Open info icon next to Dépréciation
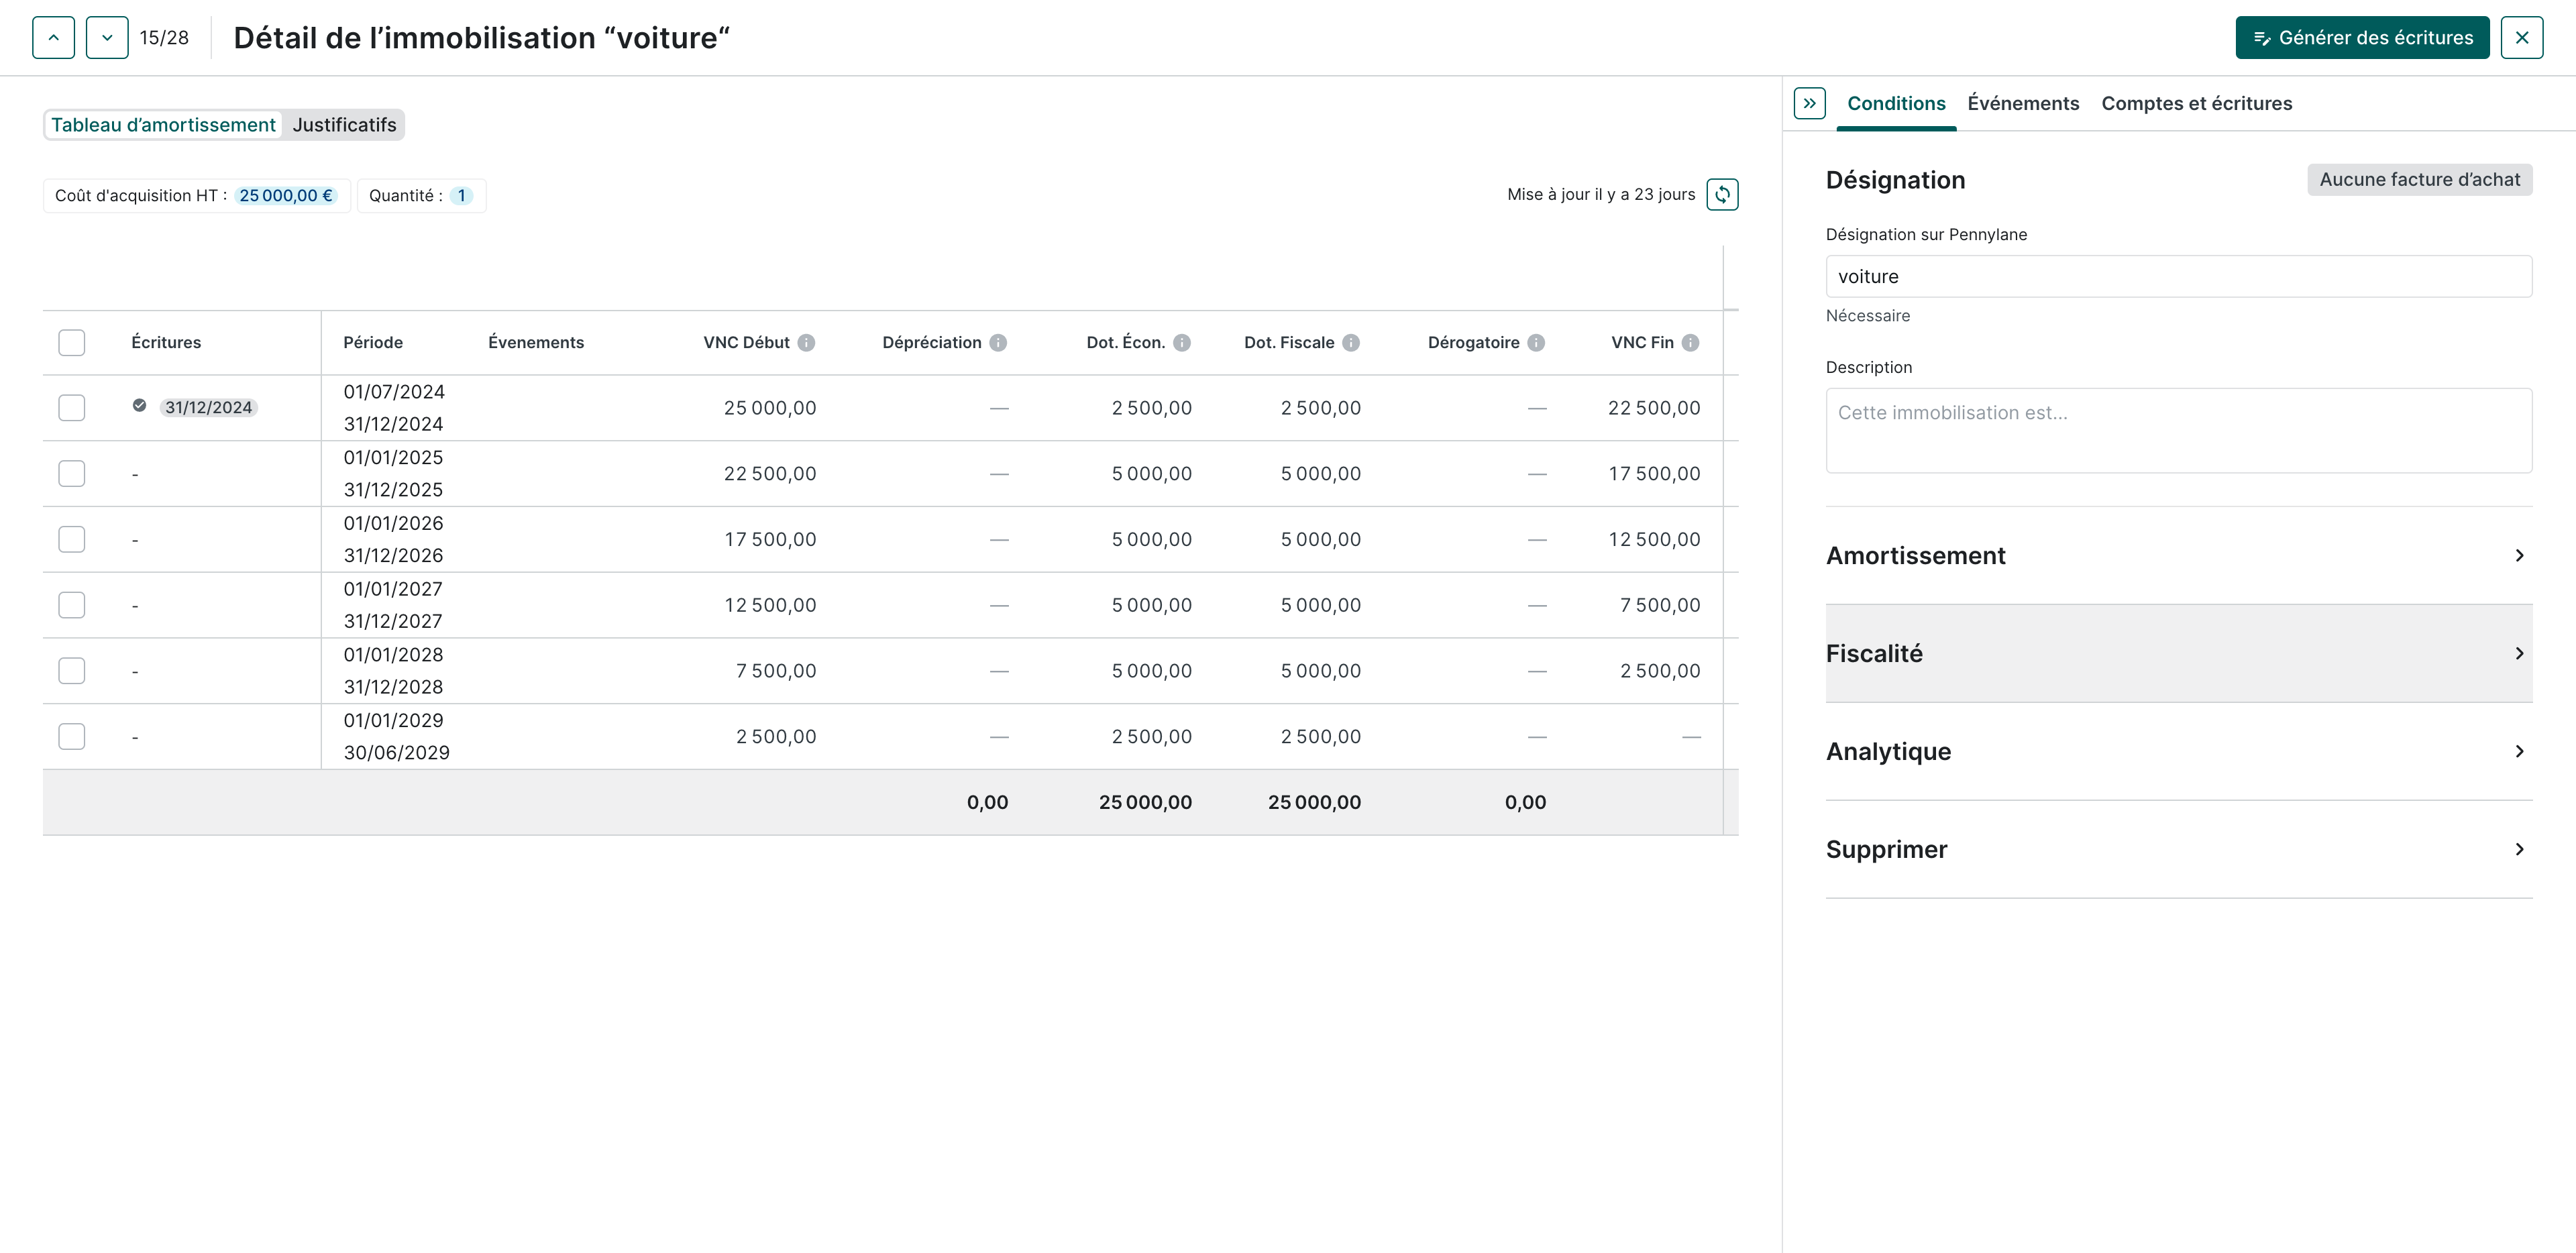This screenshot has width=2576, height=1253. click(x=998, y=343)
